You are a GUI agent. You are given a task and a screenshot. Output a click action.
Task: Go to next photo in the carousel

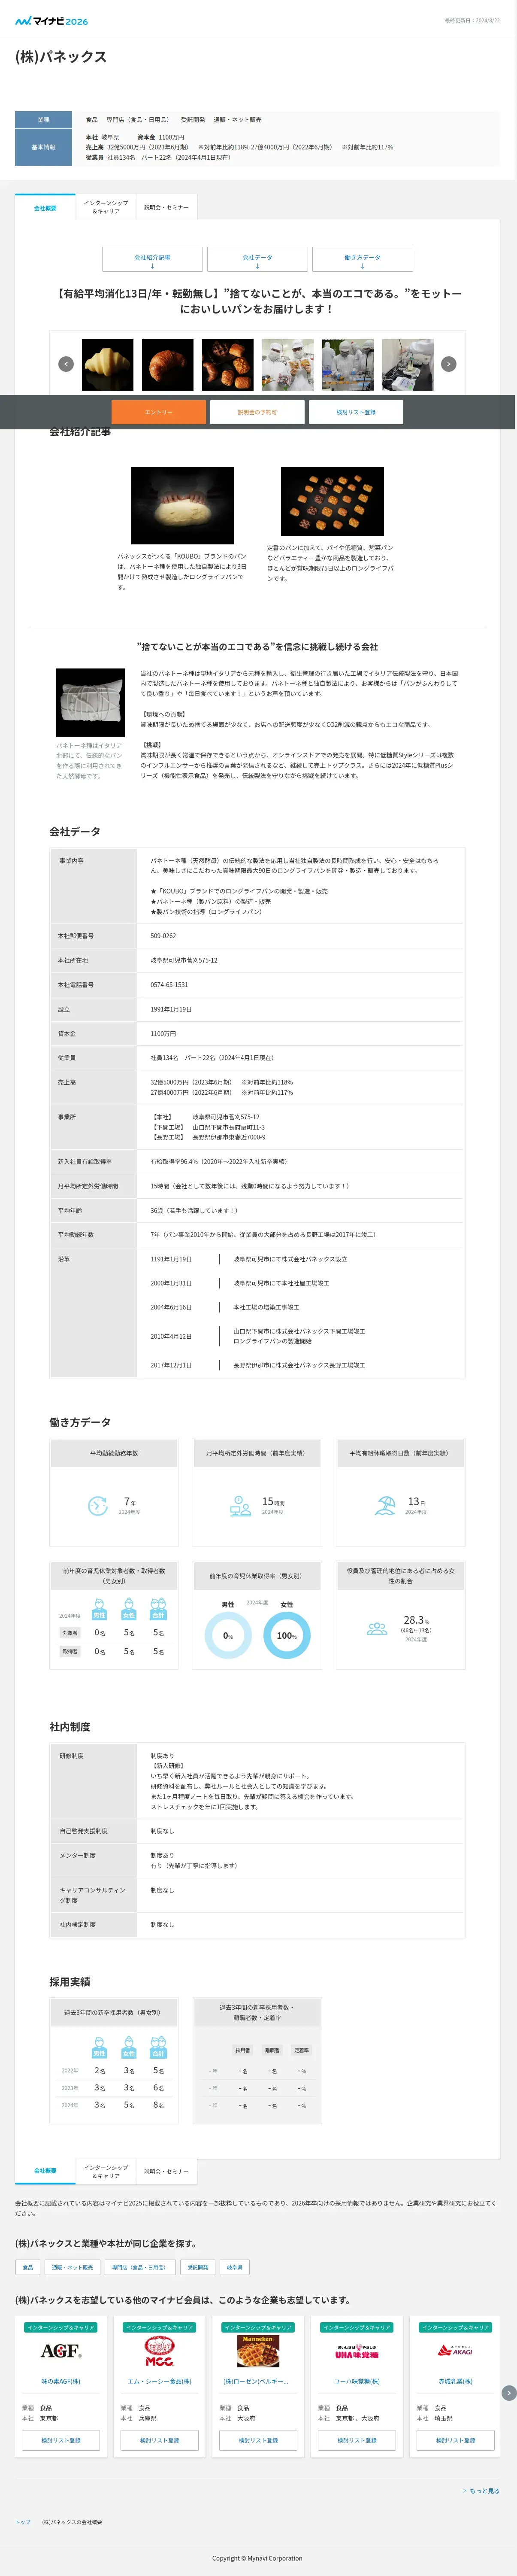coord(449,364)
